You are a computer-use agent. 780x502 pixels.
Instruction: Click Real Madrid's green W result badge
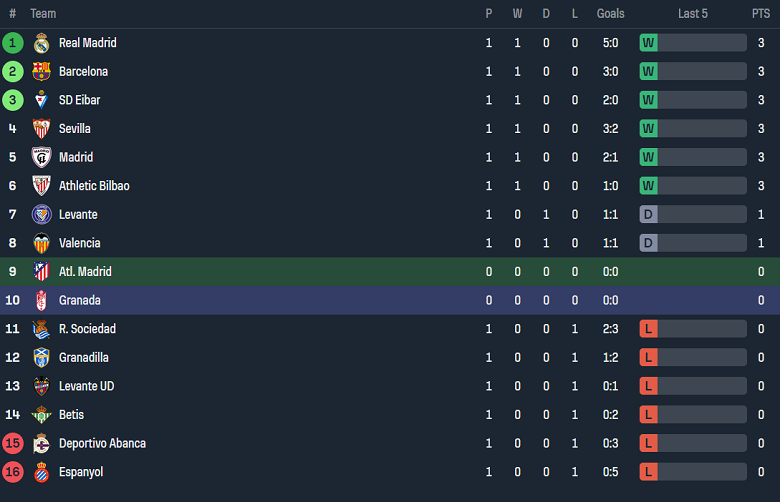(x=648, y=43)
